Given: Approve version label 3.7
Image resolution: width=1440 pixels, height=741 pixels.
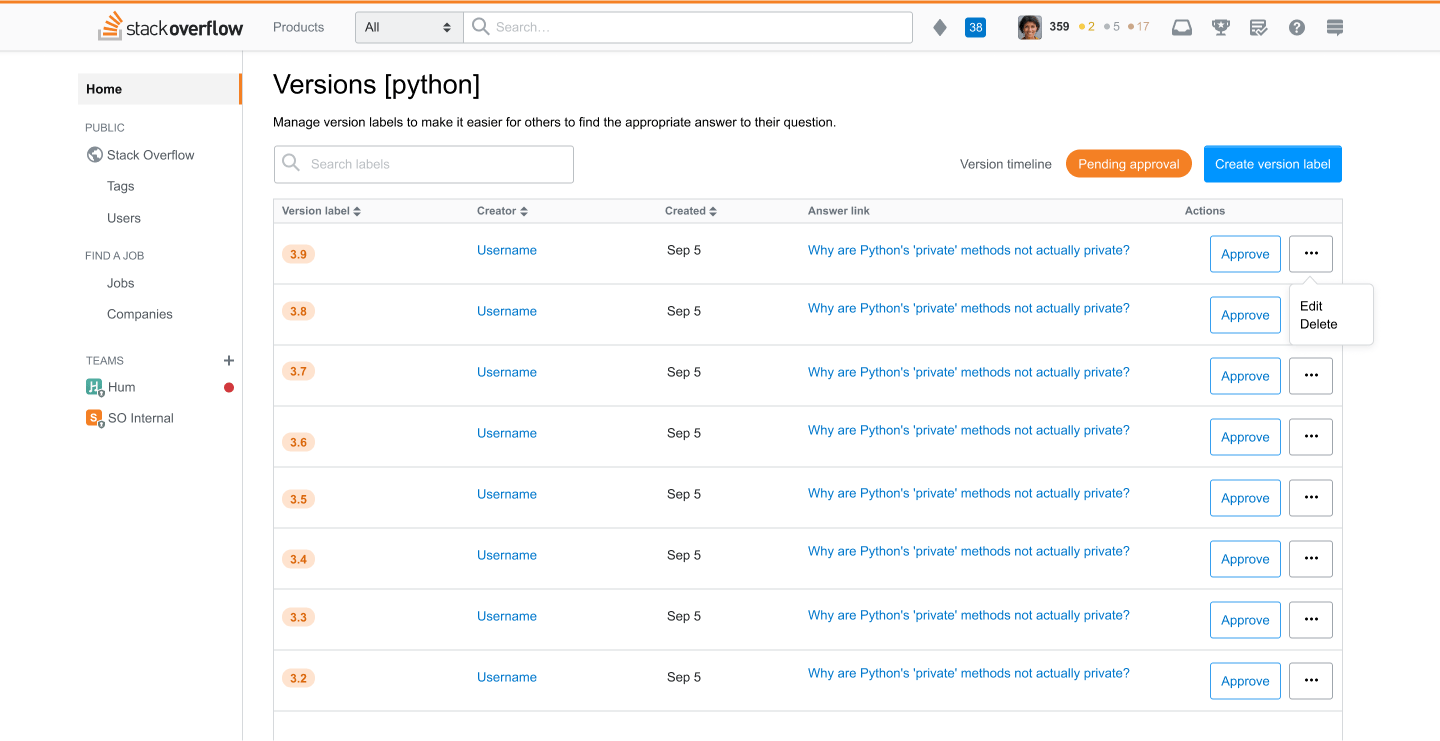Looking at the screenshot, I should 1245,376.
